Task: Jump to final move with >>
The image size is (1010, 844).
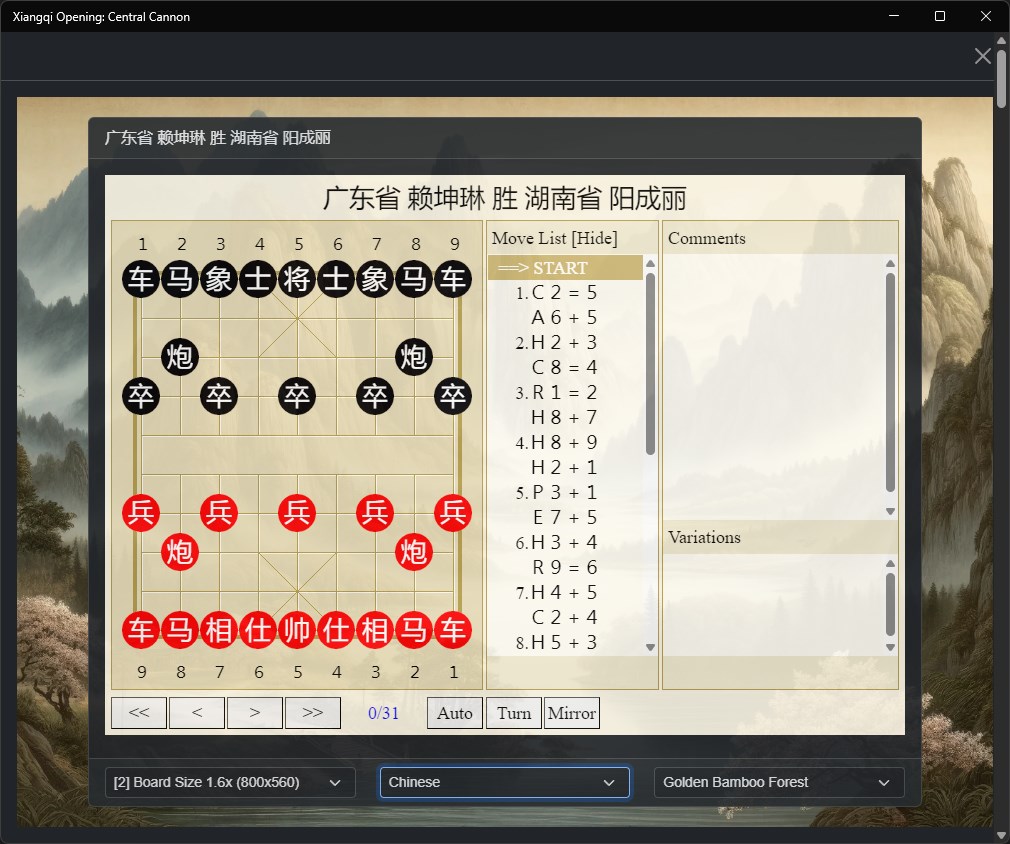Action: click(x=313, y=713)
